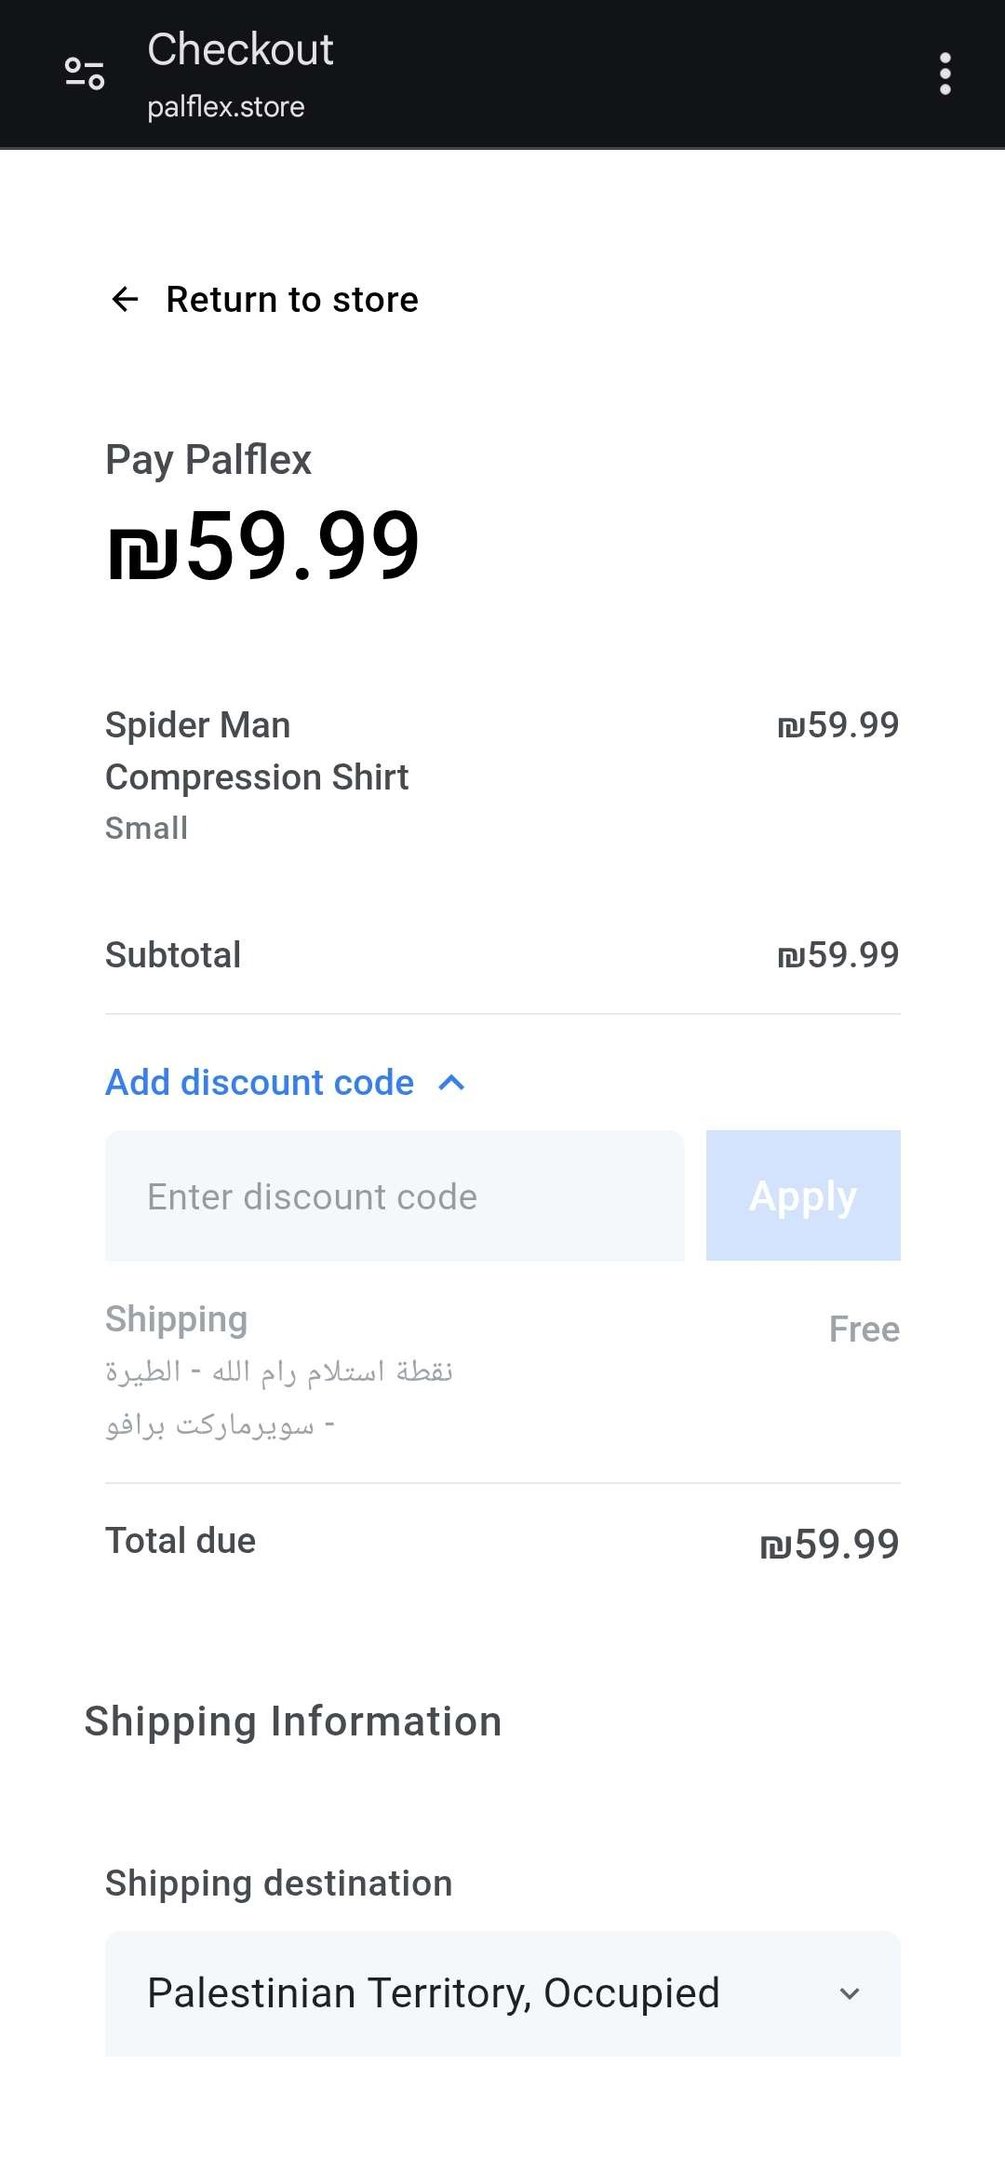
Task: Click the Add discount code link
Action: 260,1083
